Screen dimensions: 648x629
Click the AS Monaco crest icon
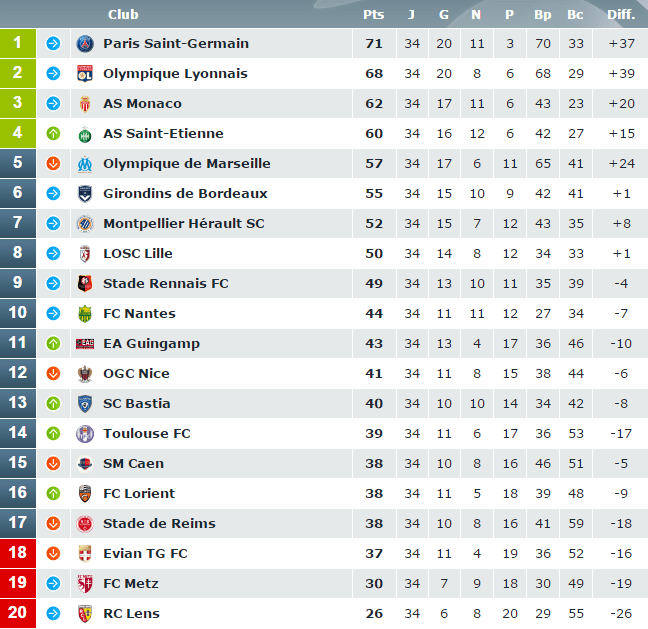(85, 104)
